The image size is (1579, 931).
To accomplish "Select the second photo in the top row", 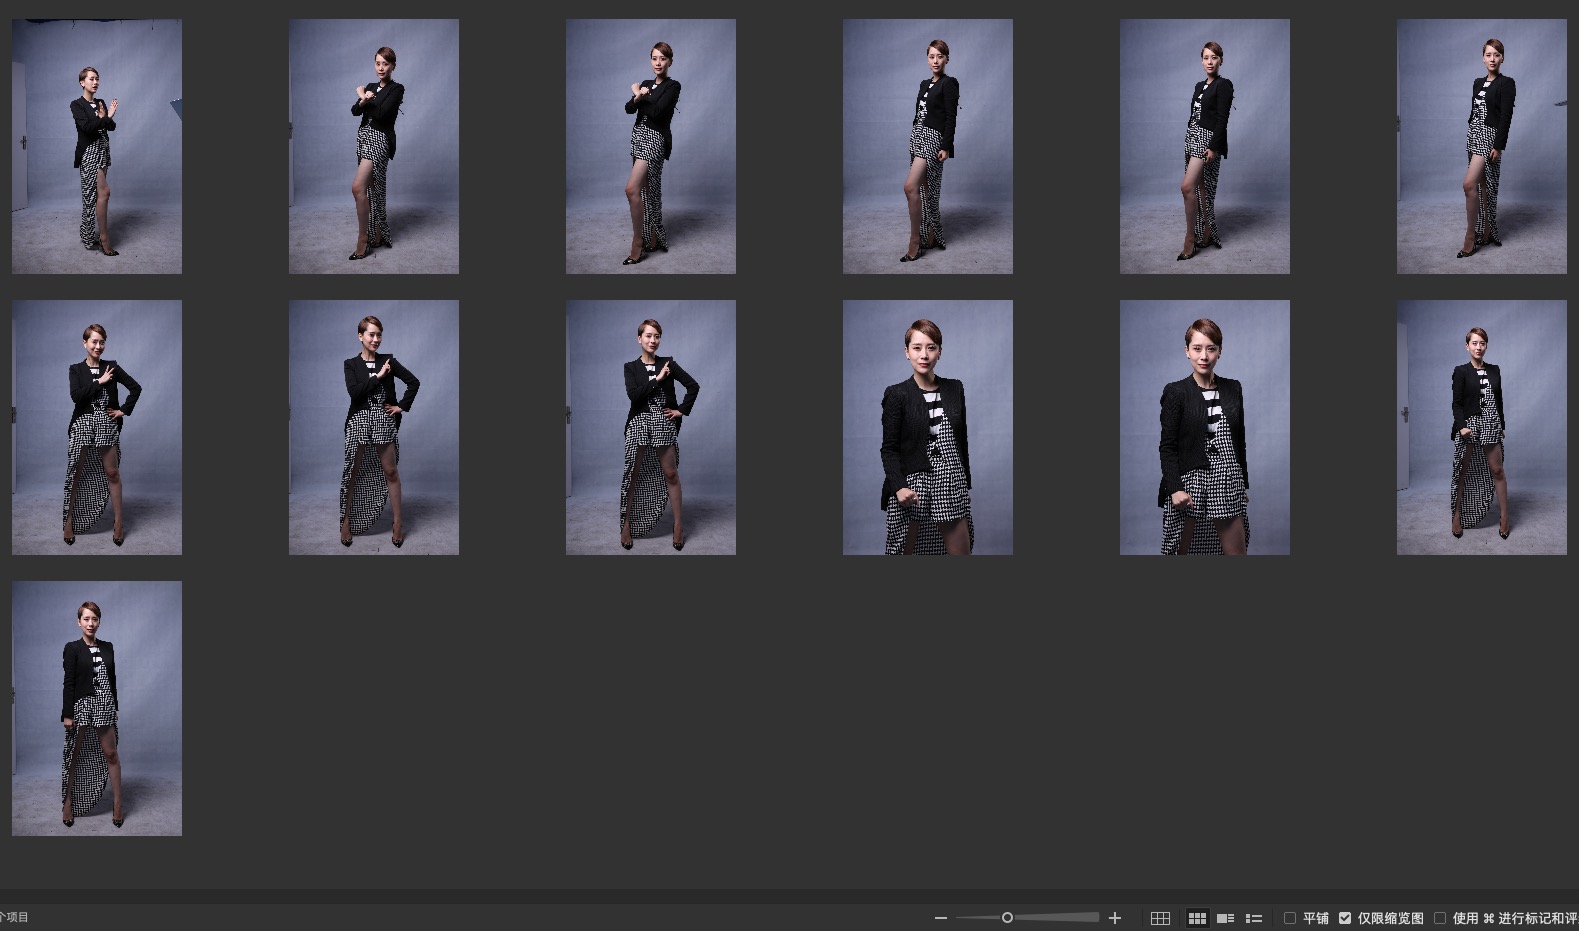I will click(374, 146).
